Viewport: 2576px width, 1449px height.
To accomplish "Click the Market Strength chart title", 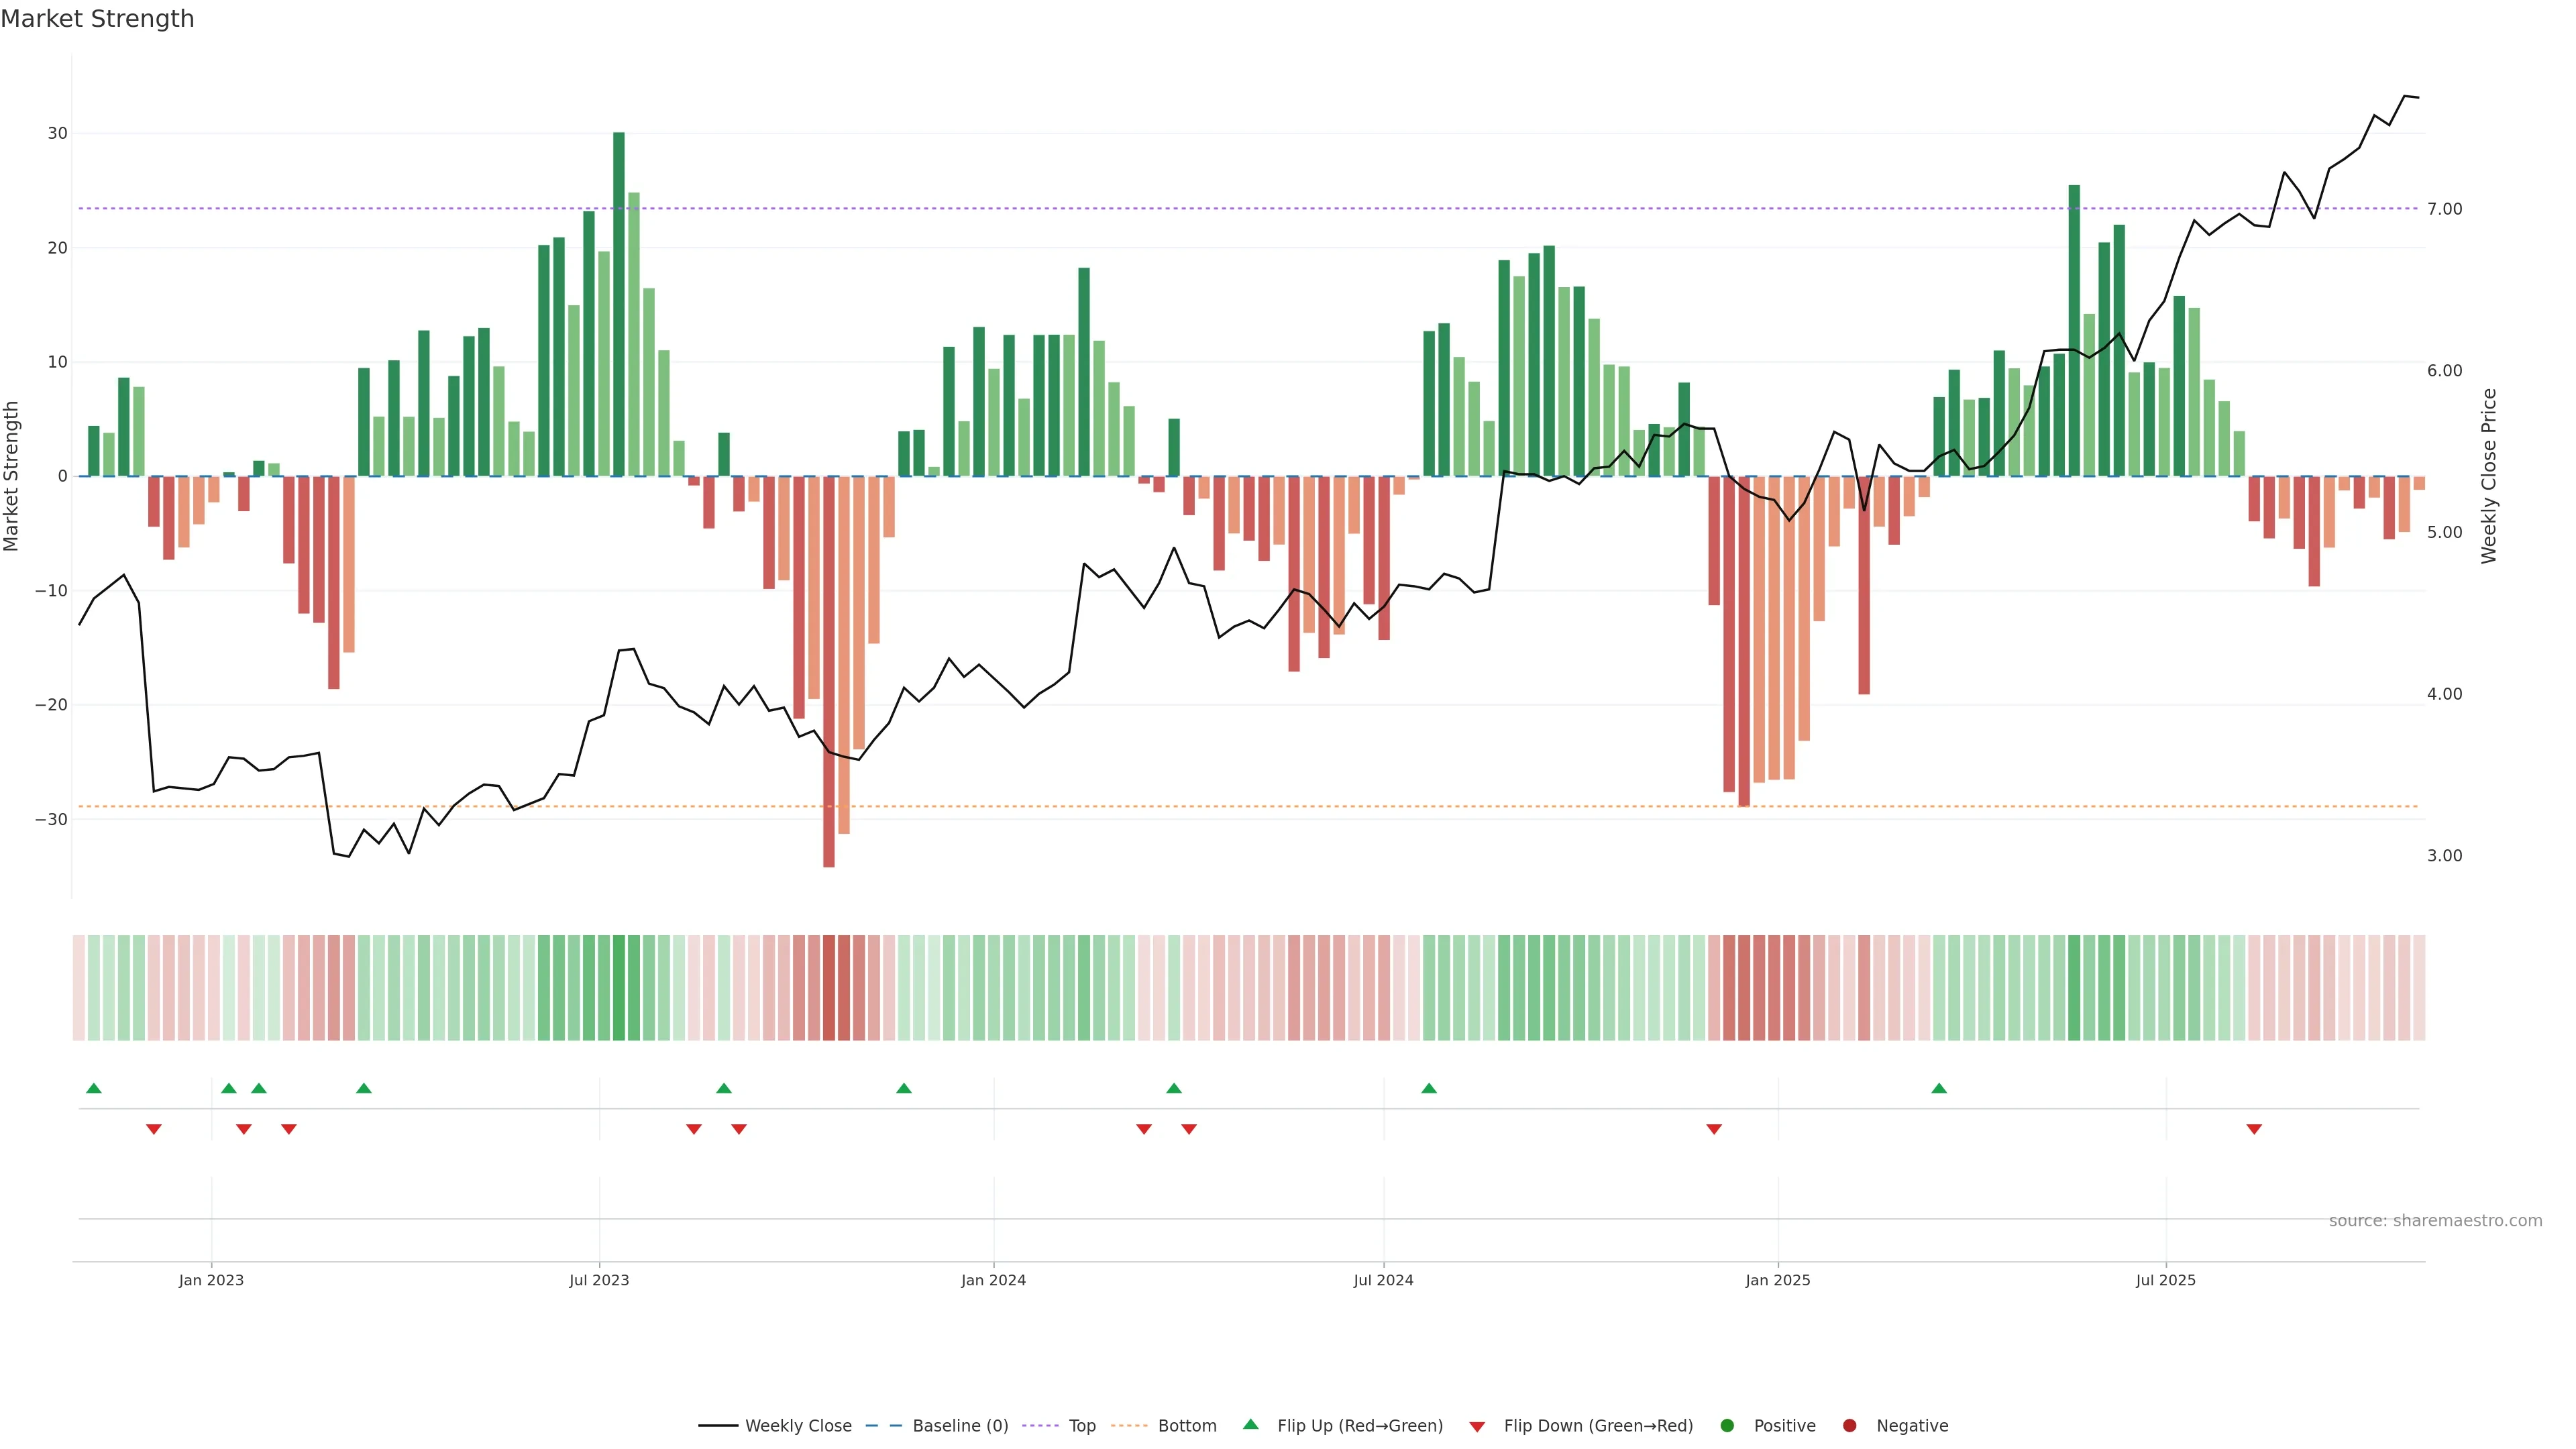I will tap(97, 19).
